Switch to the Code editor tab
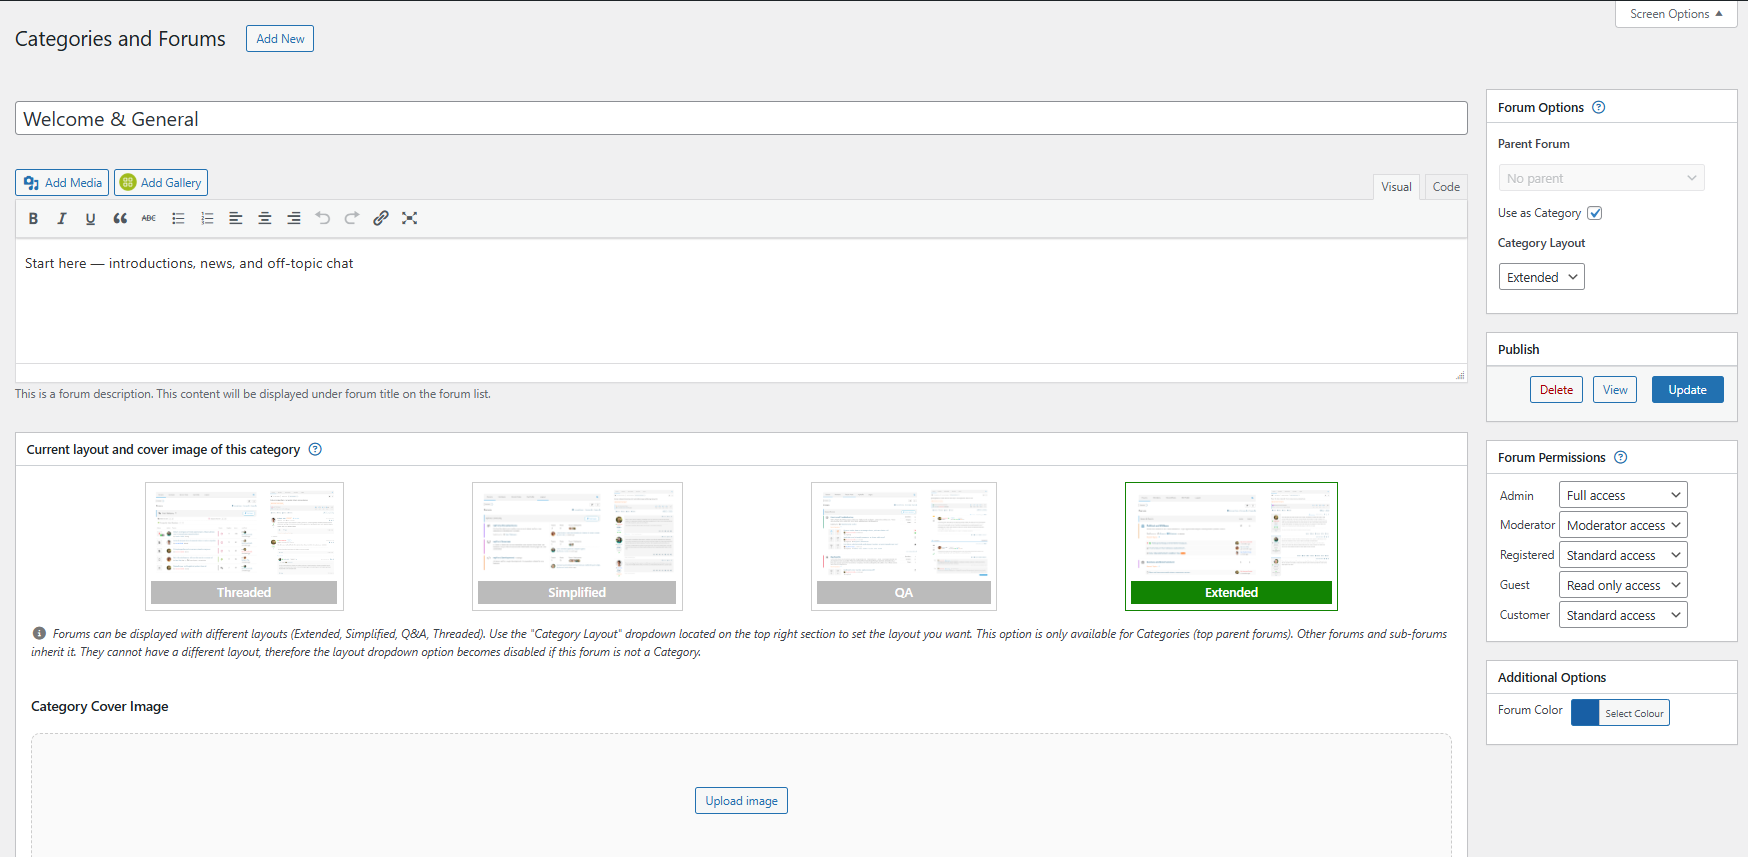 (1445, 187)
